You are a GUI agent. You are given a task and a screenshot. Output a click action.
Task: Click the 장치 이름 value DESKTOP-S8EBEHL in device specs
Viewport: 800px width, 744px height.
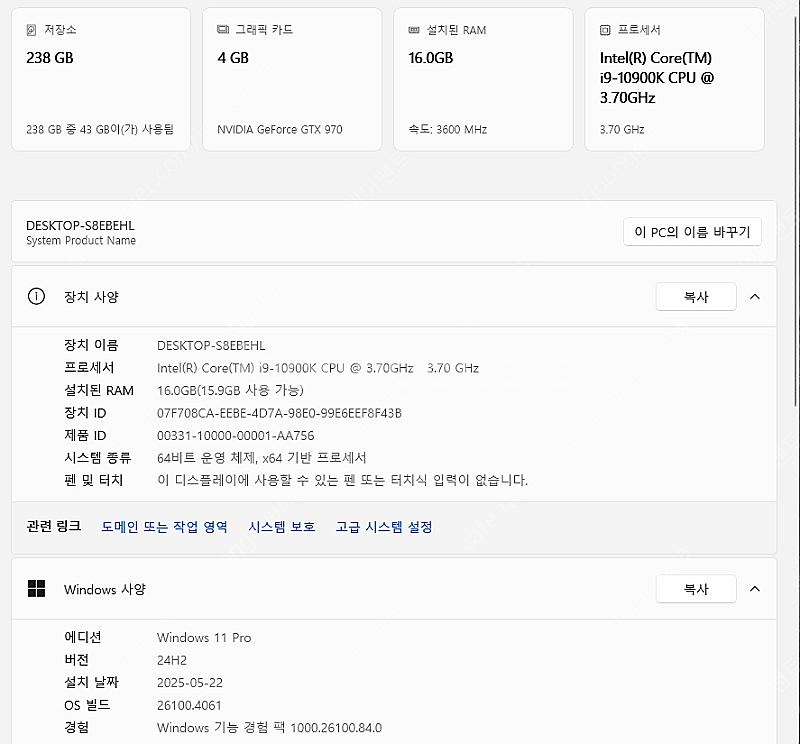point(211,345)
